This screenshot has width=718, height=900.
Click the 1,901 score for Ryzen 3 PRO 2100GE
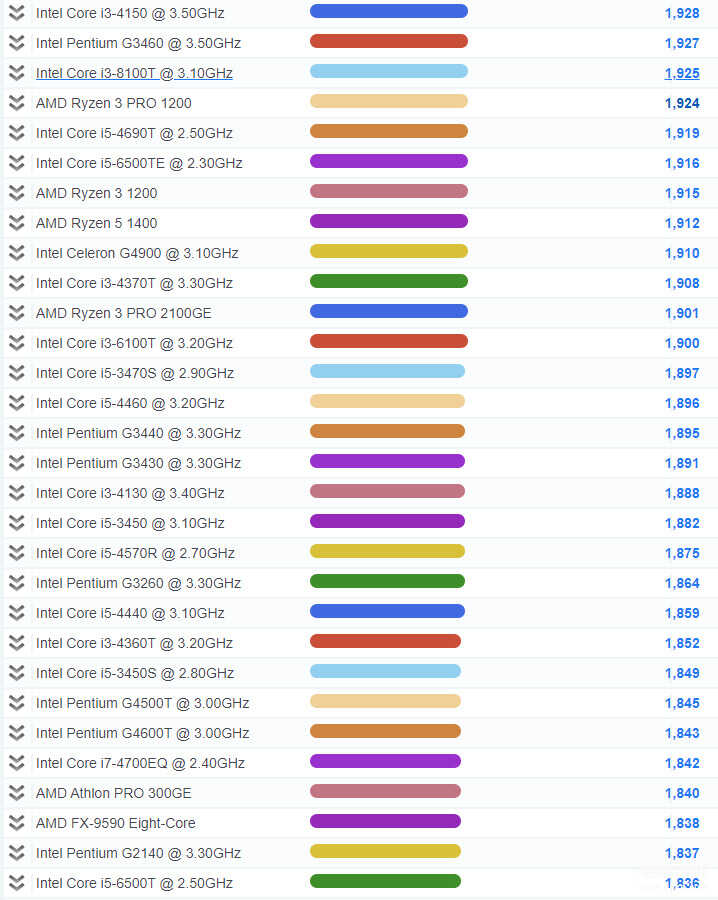click(x=682, y=313)
